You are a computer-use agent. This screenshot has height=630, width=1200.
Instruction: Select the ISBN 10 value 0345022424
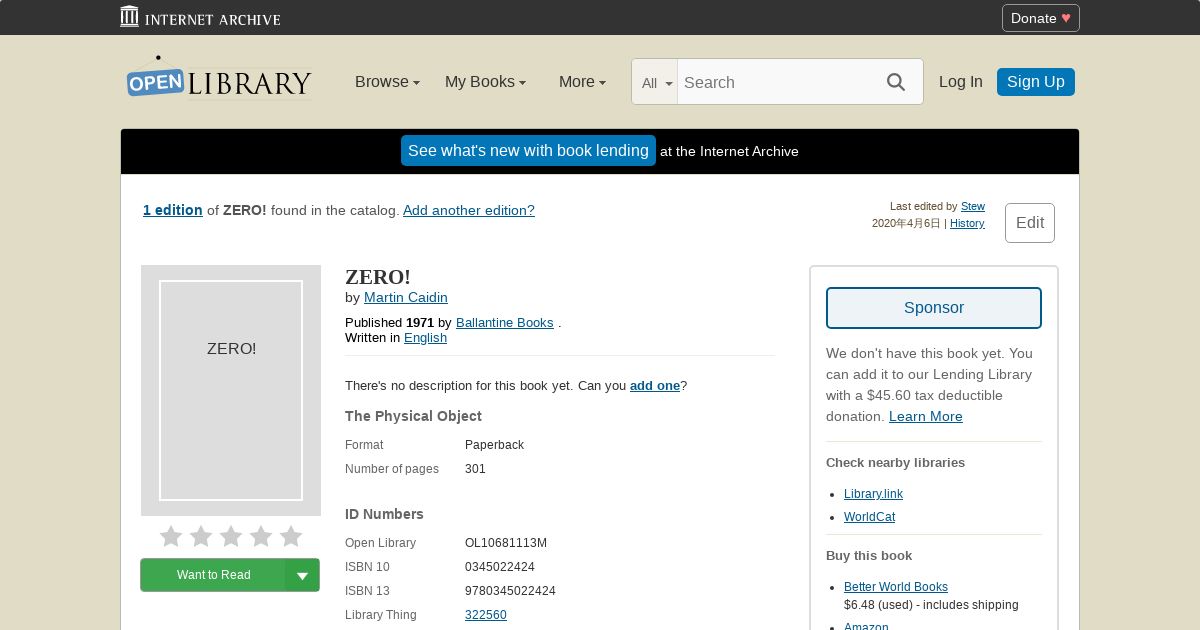(x=500, y=567)
